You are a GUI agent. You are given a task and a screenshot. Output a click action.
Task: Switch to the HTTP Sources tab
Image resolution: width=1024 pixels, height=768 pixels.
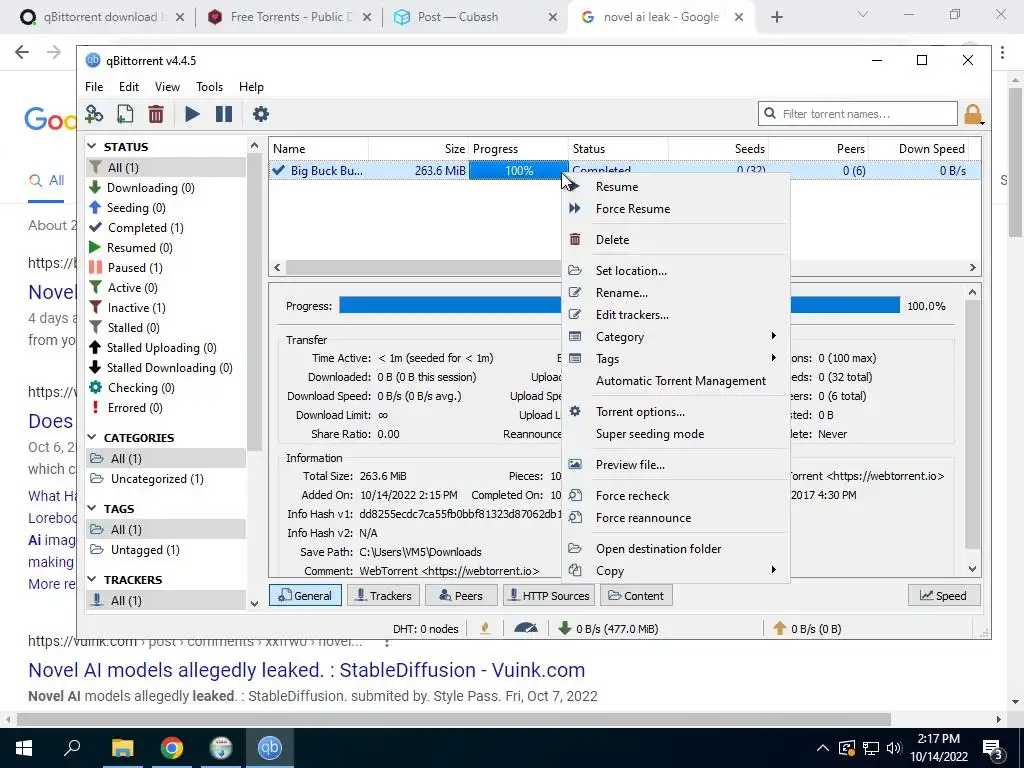549,596
